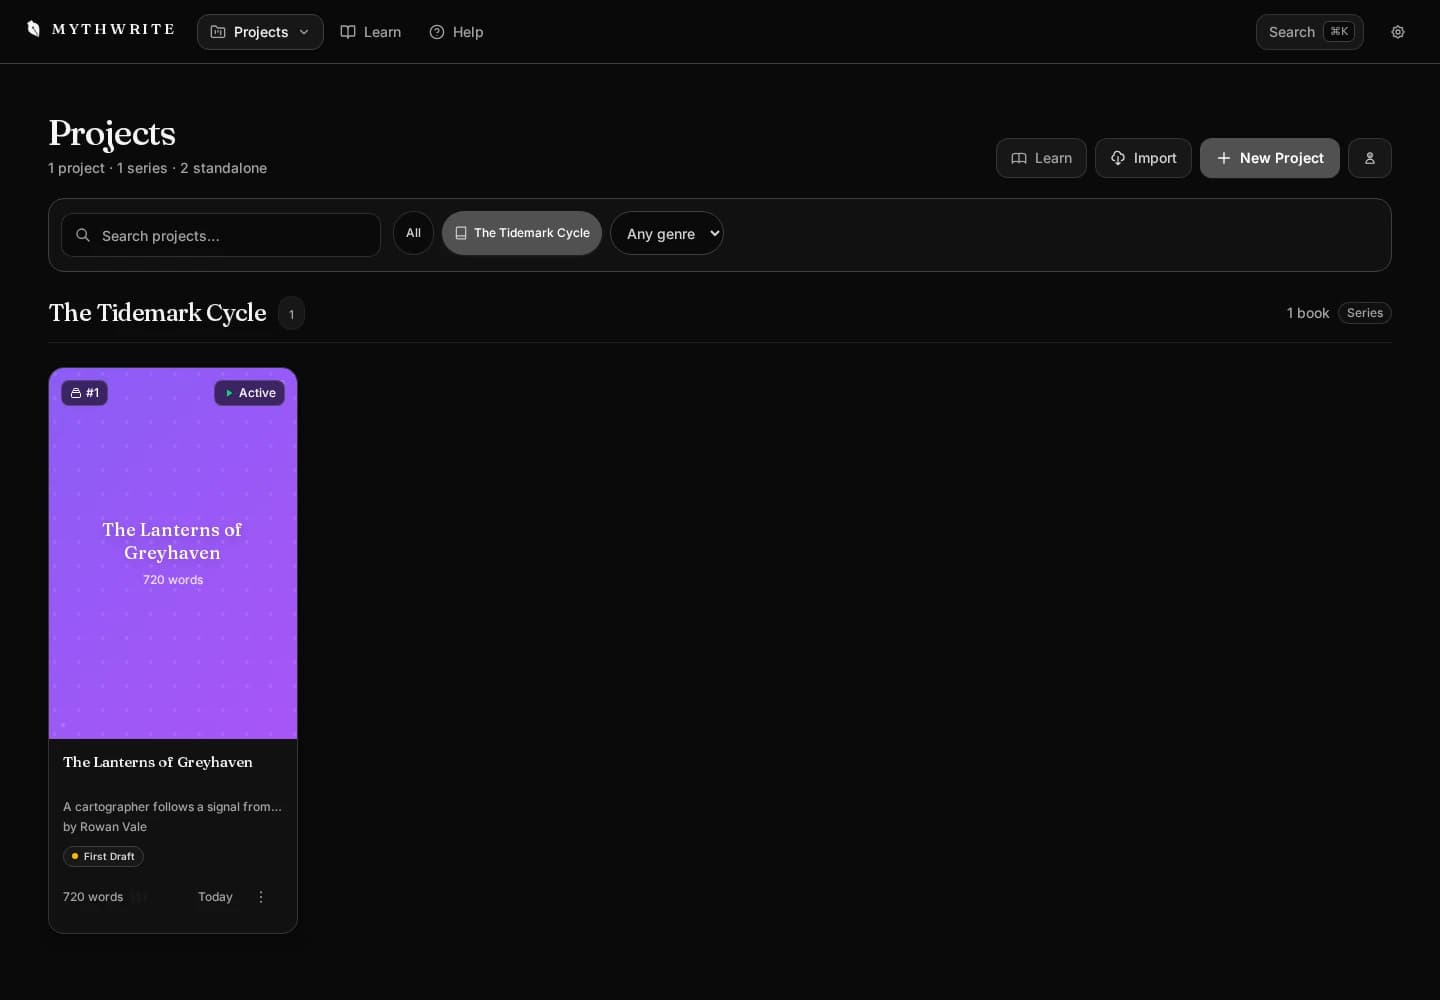
Task: Click the "by Rowan Vale" author text
Action: pos(105,827)
